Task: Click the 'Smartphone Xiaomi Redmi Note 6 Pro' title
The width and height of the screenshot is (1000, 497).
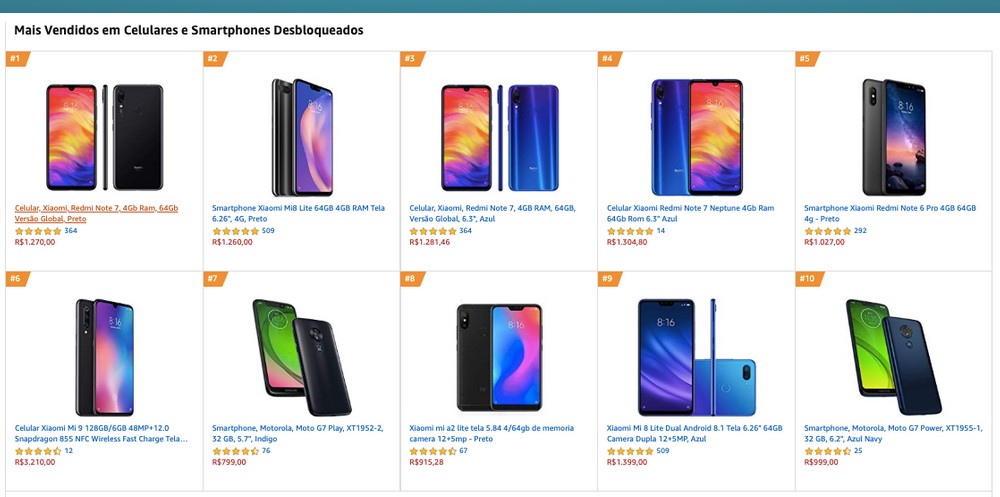Action: 889,213
